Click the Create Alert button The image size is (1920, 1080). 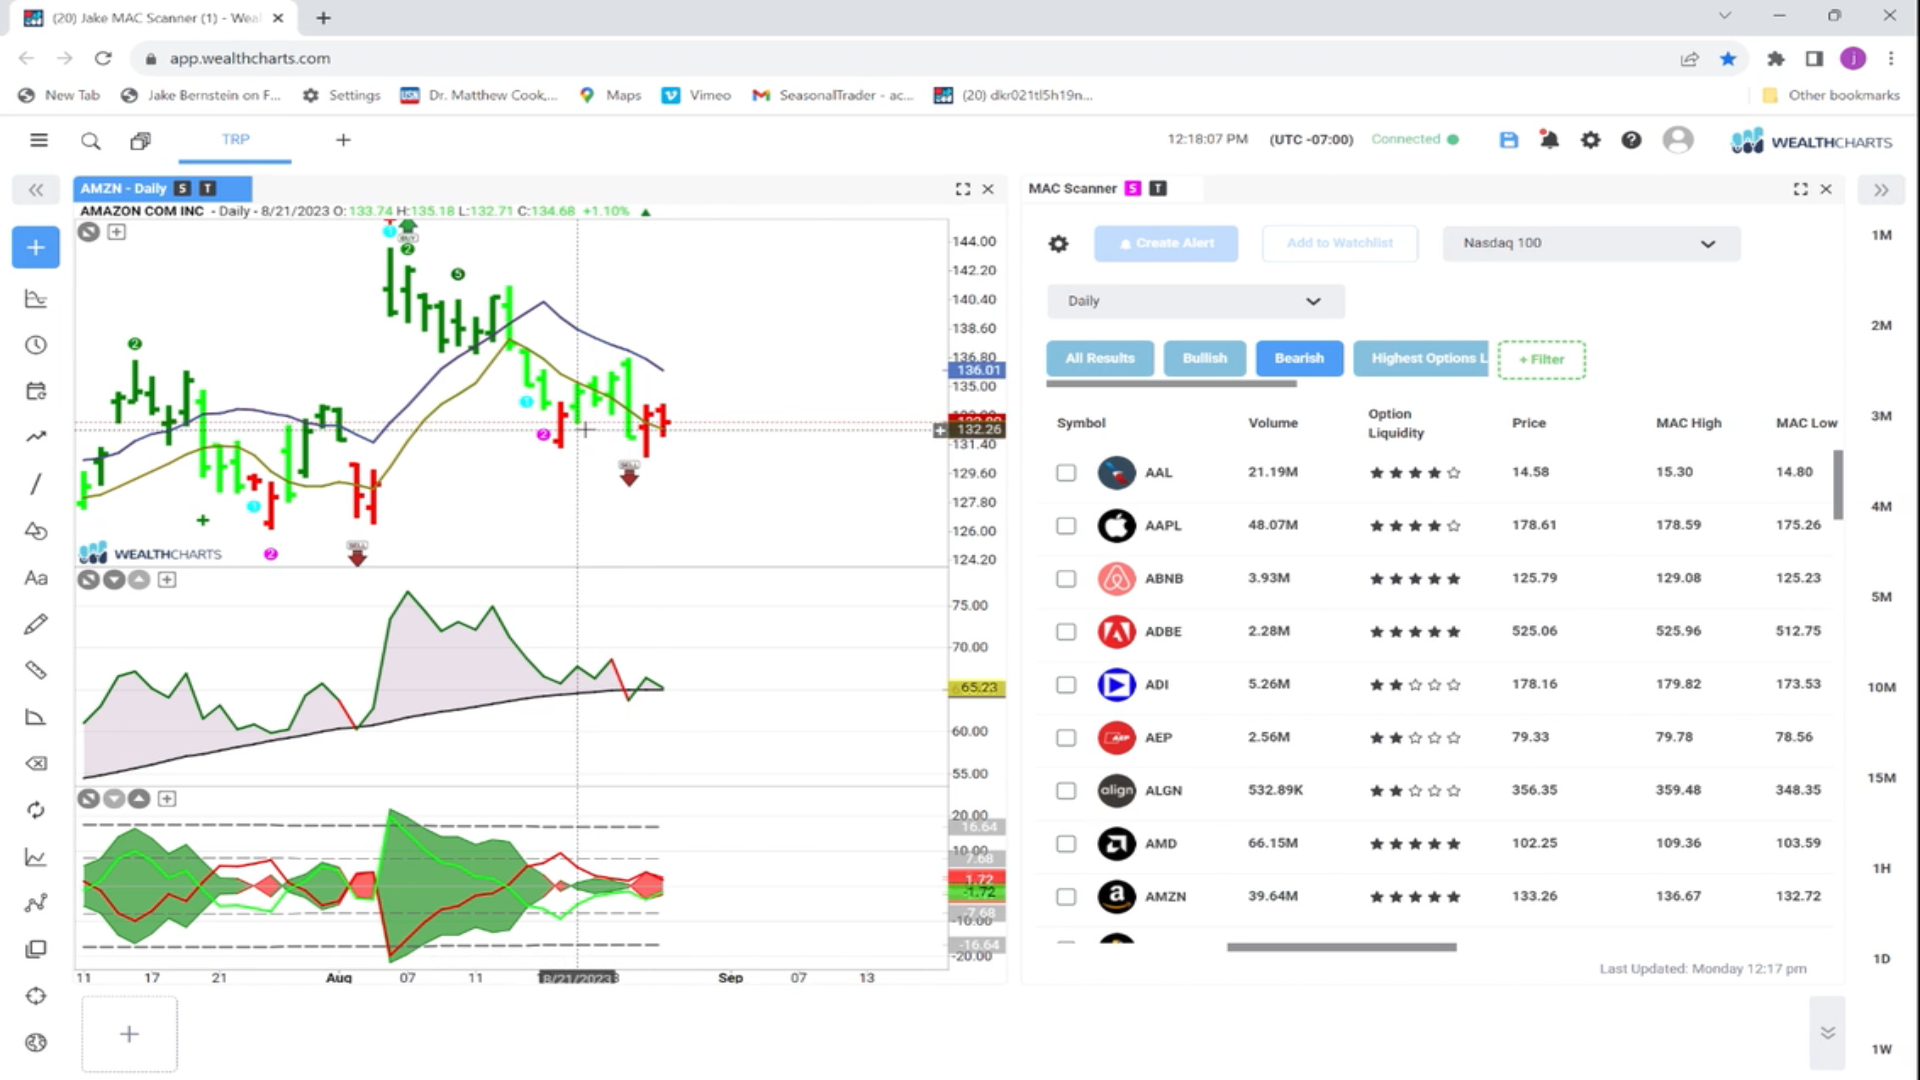(x=1166, y=243)
